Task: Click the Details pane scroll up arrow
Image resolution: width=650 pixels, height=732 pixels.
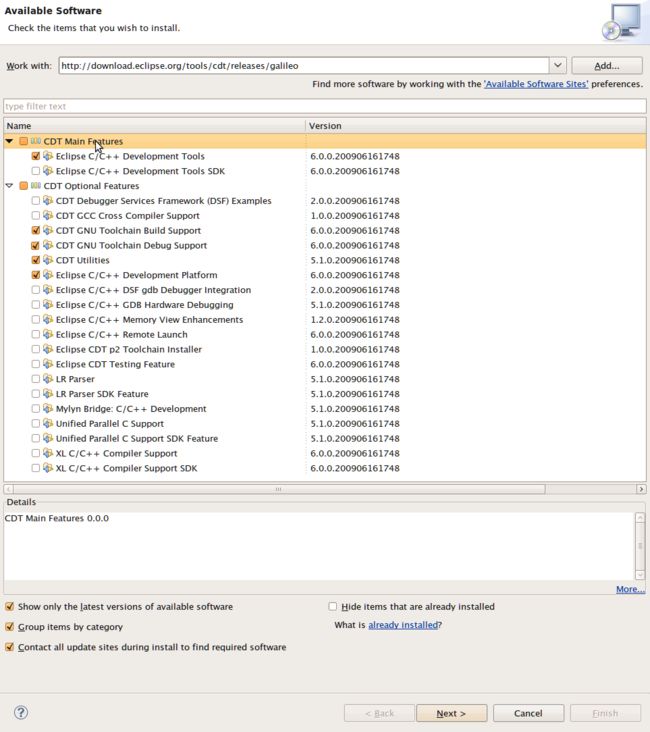Action: (640, 517)
